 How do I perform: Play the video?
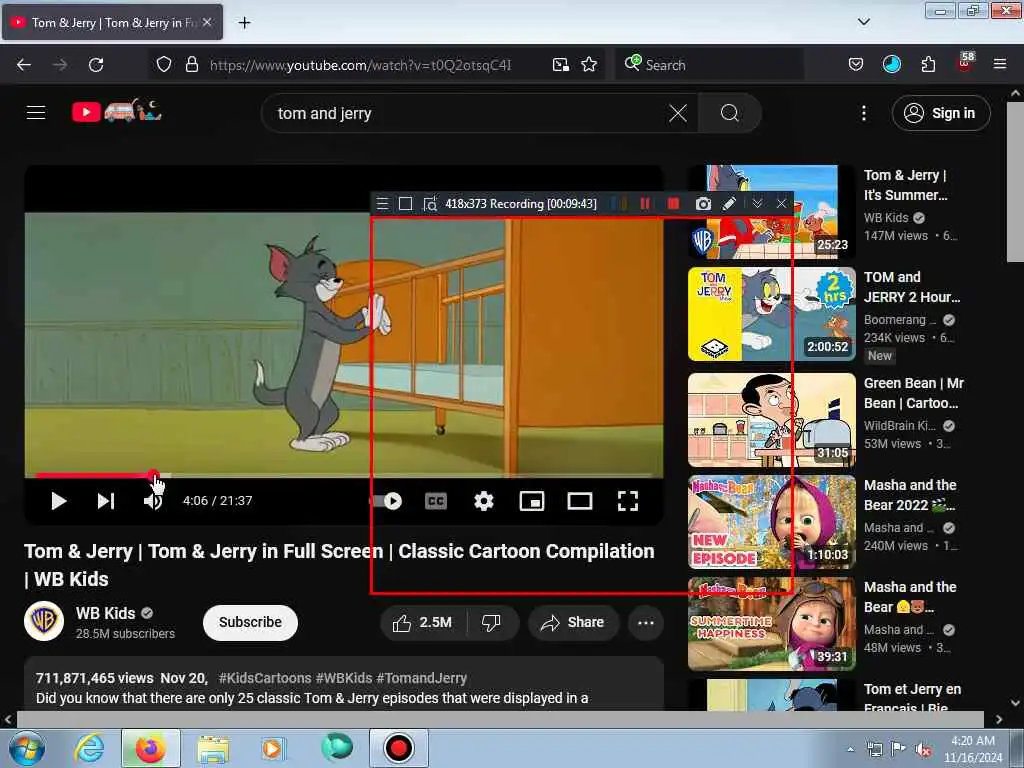tap(59, 501)
